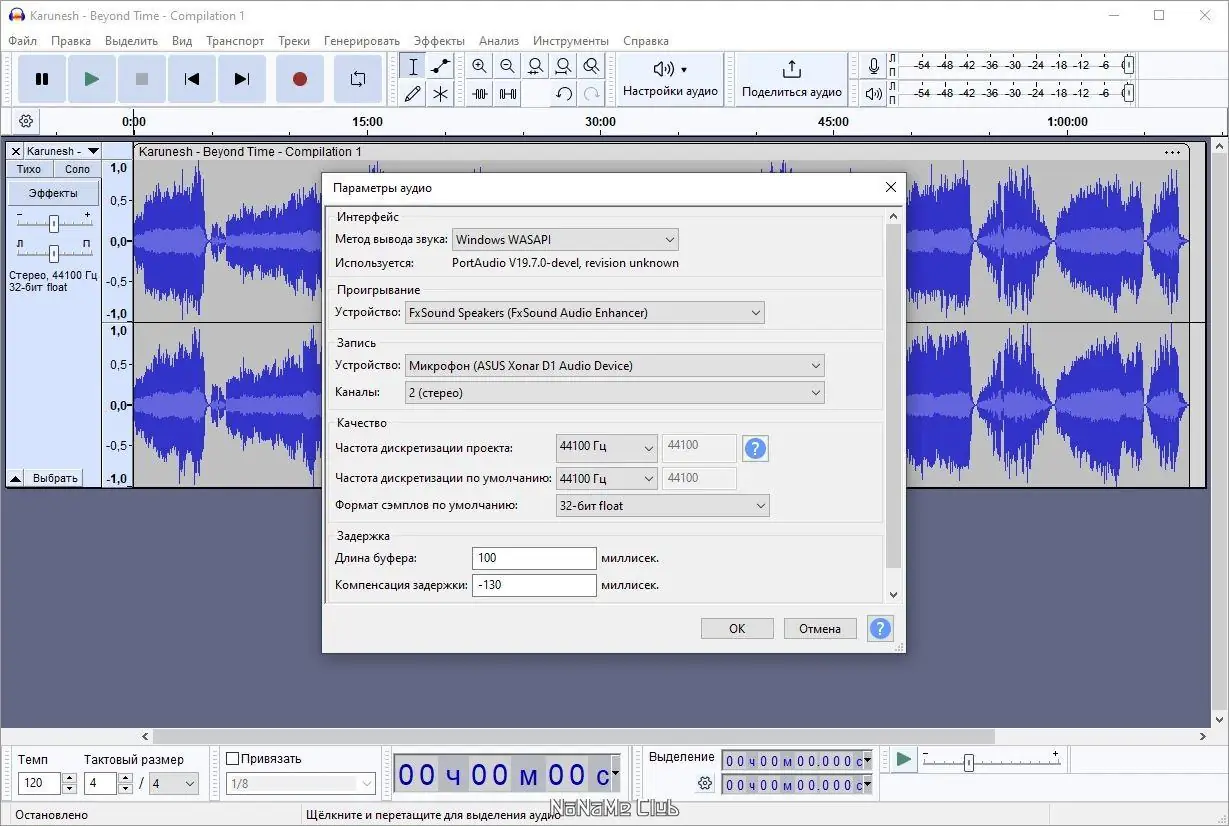
Task: Select the Draw pencil tool
Action: [412, 94]
